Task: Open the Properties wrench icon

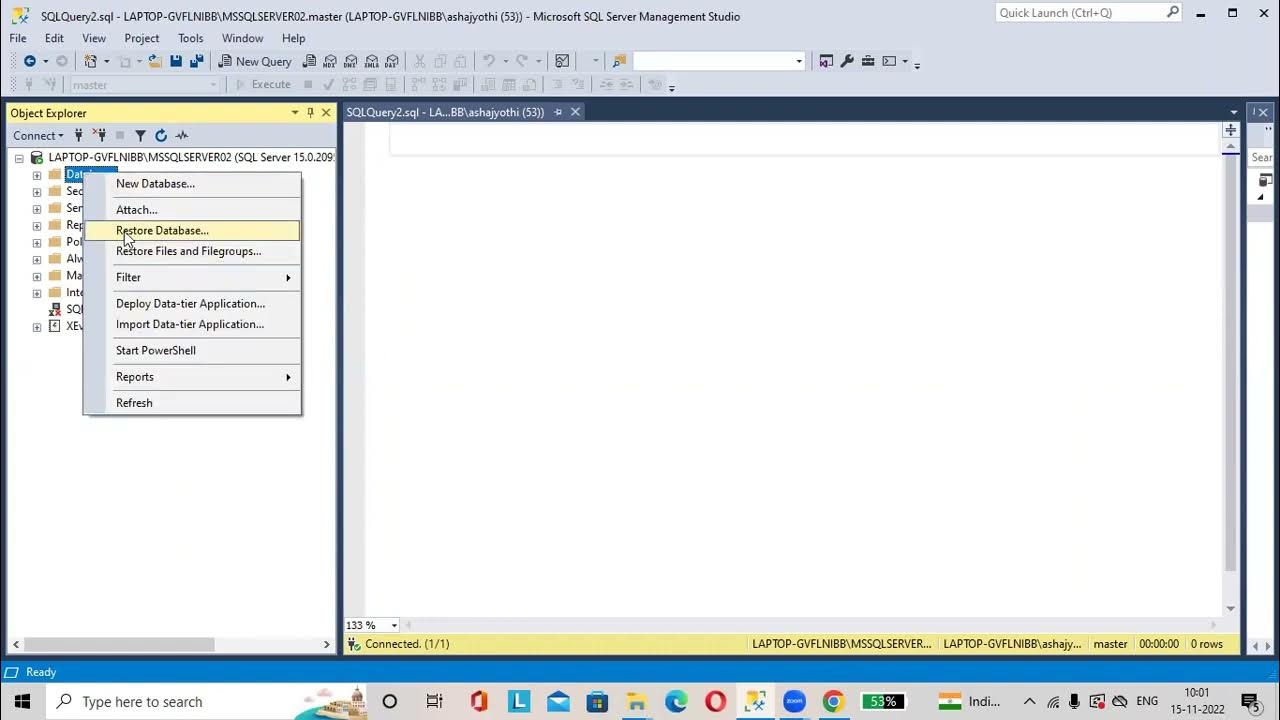Action: (847, 61)
